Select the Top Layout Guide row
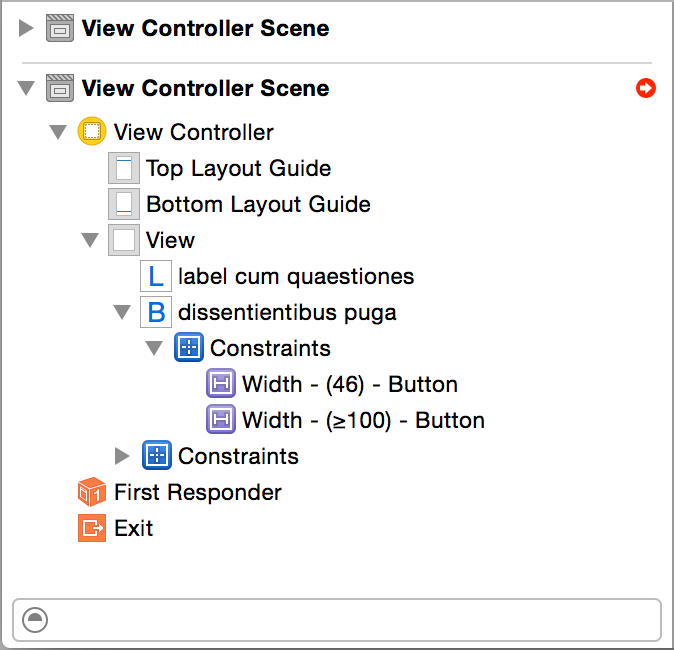The height and width of the screenshot is (650, 674). pyautogui.click(x=238, y=168)
